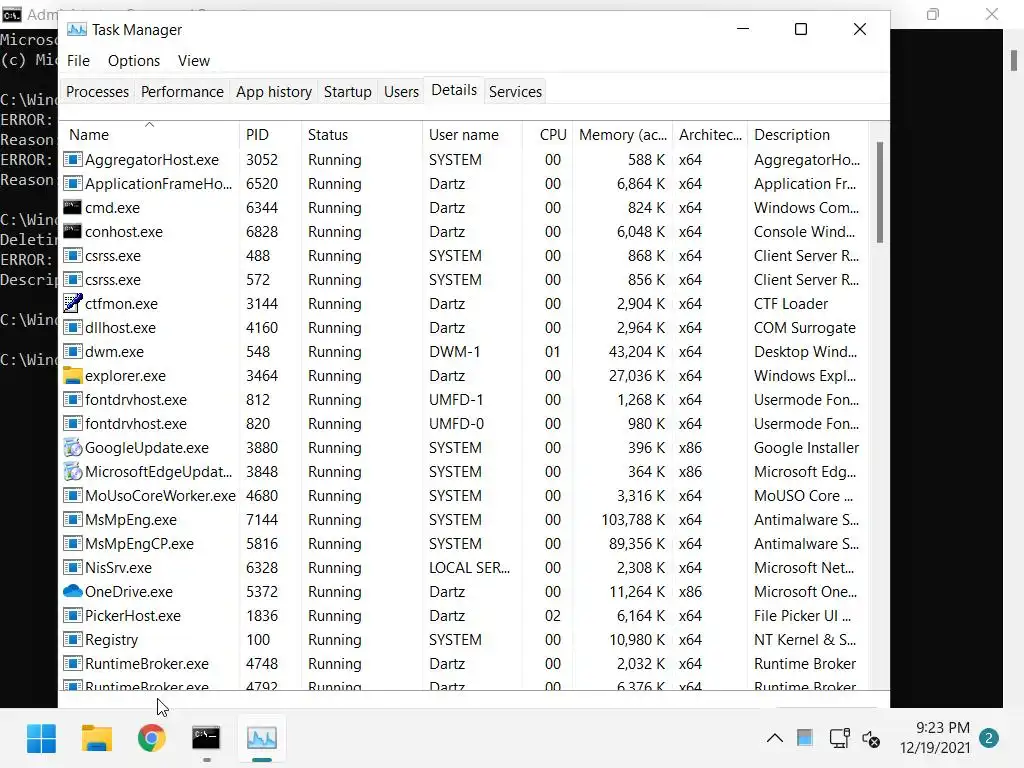Viewport: 1024px width, 768px height.
Task: Click the GoogleUpdate.exe installer icon
Action: [x=72, y=448]
